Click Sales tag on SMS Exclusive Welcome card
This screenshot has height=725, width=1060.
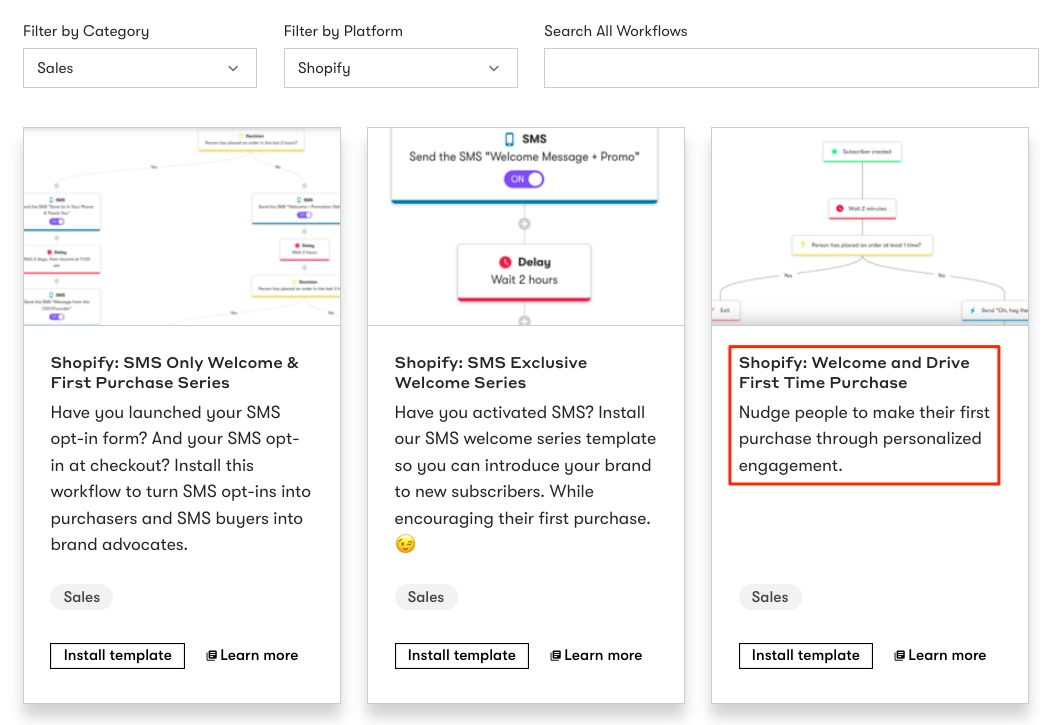426,597
